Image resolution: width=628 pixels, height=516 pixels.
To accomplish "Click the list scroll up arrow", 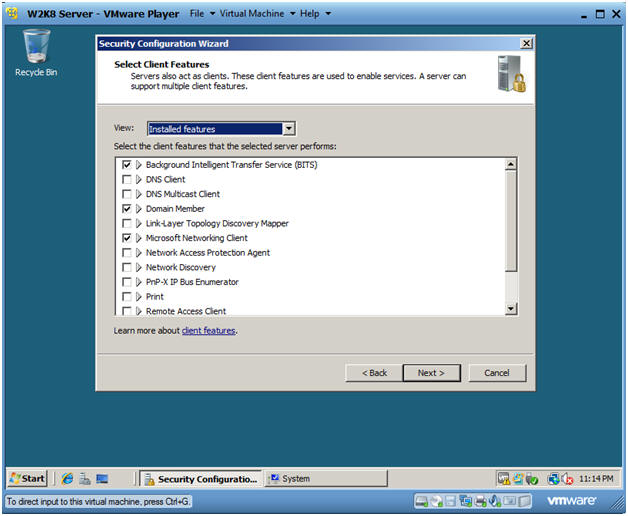I will pyautogui.click(x=511, y=164).
